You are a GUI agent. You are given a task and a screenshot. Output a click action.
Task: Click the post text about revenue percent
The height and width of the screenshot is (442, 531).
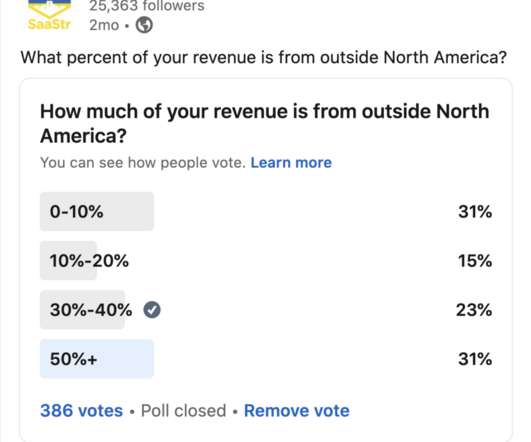263,57
